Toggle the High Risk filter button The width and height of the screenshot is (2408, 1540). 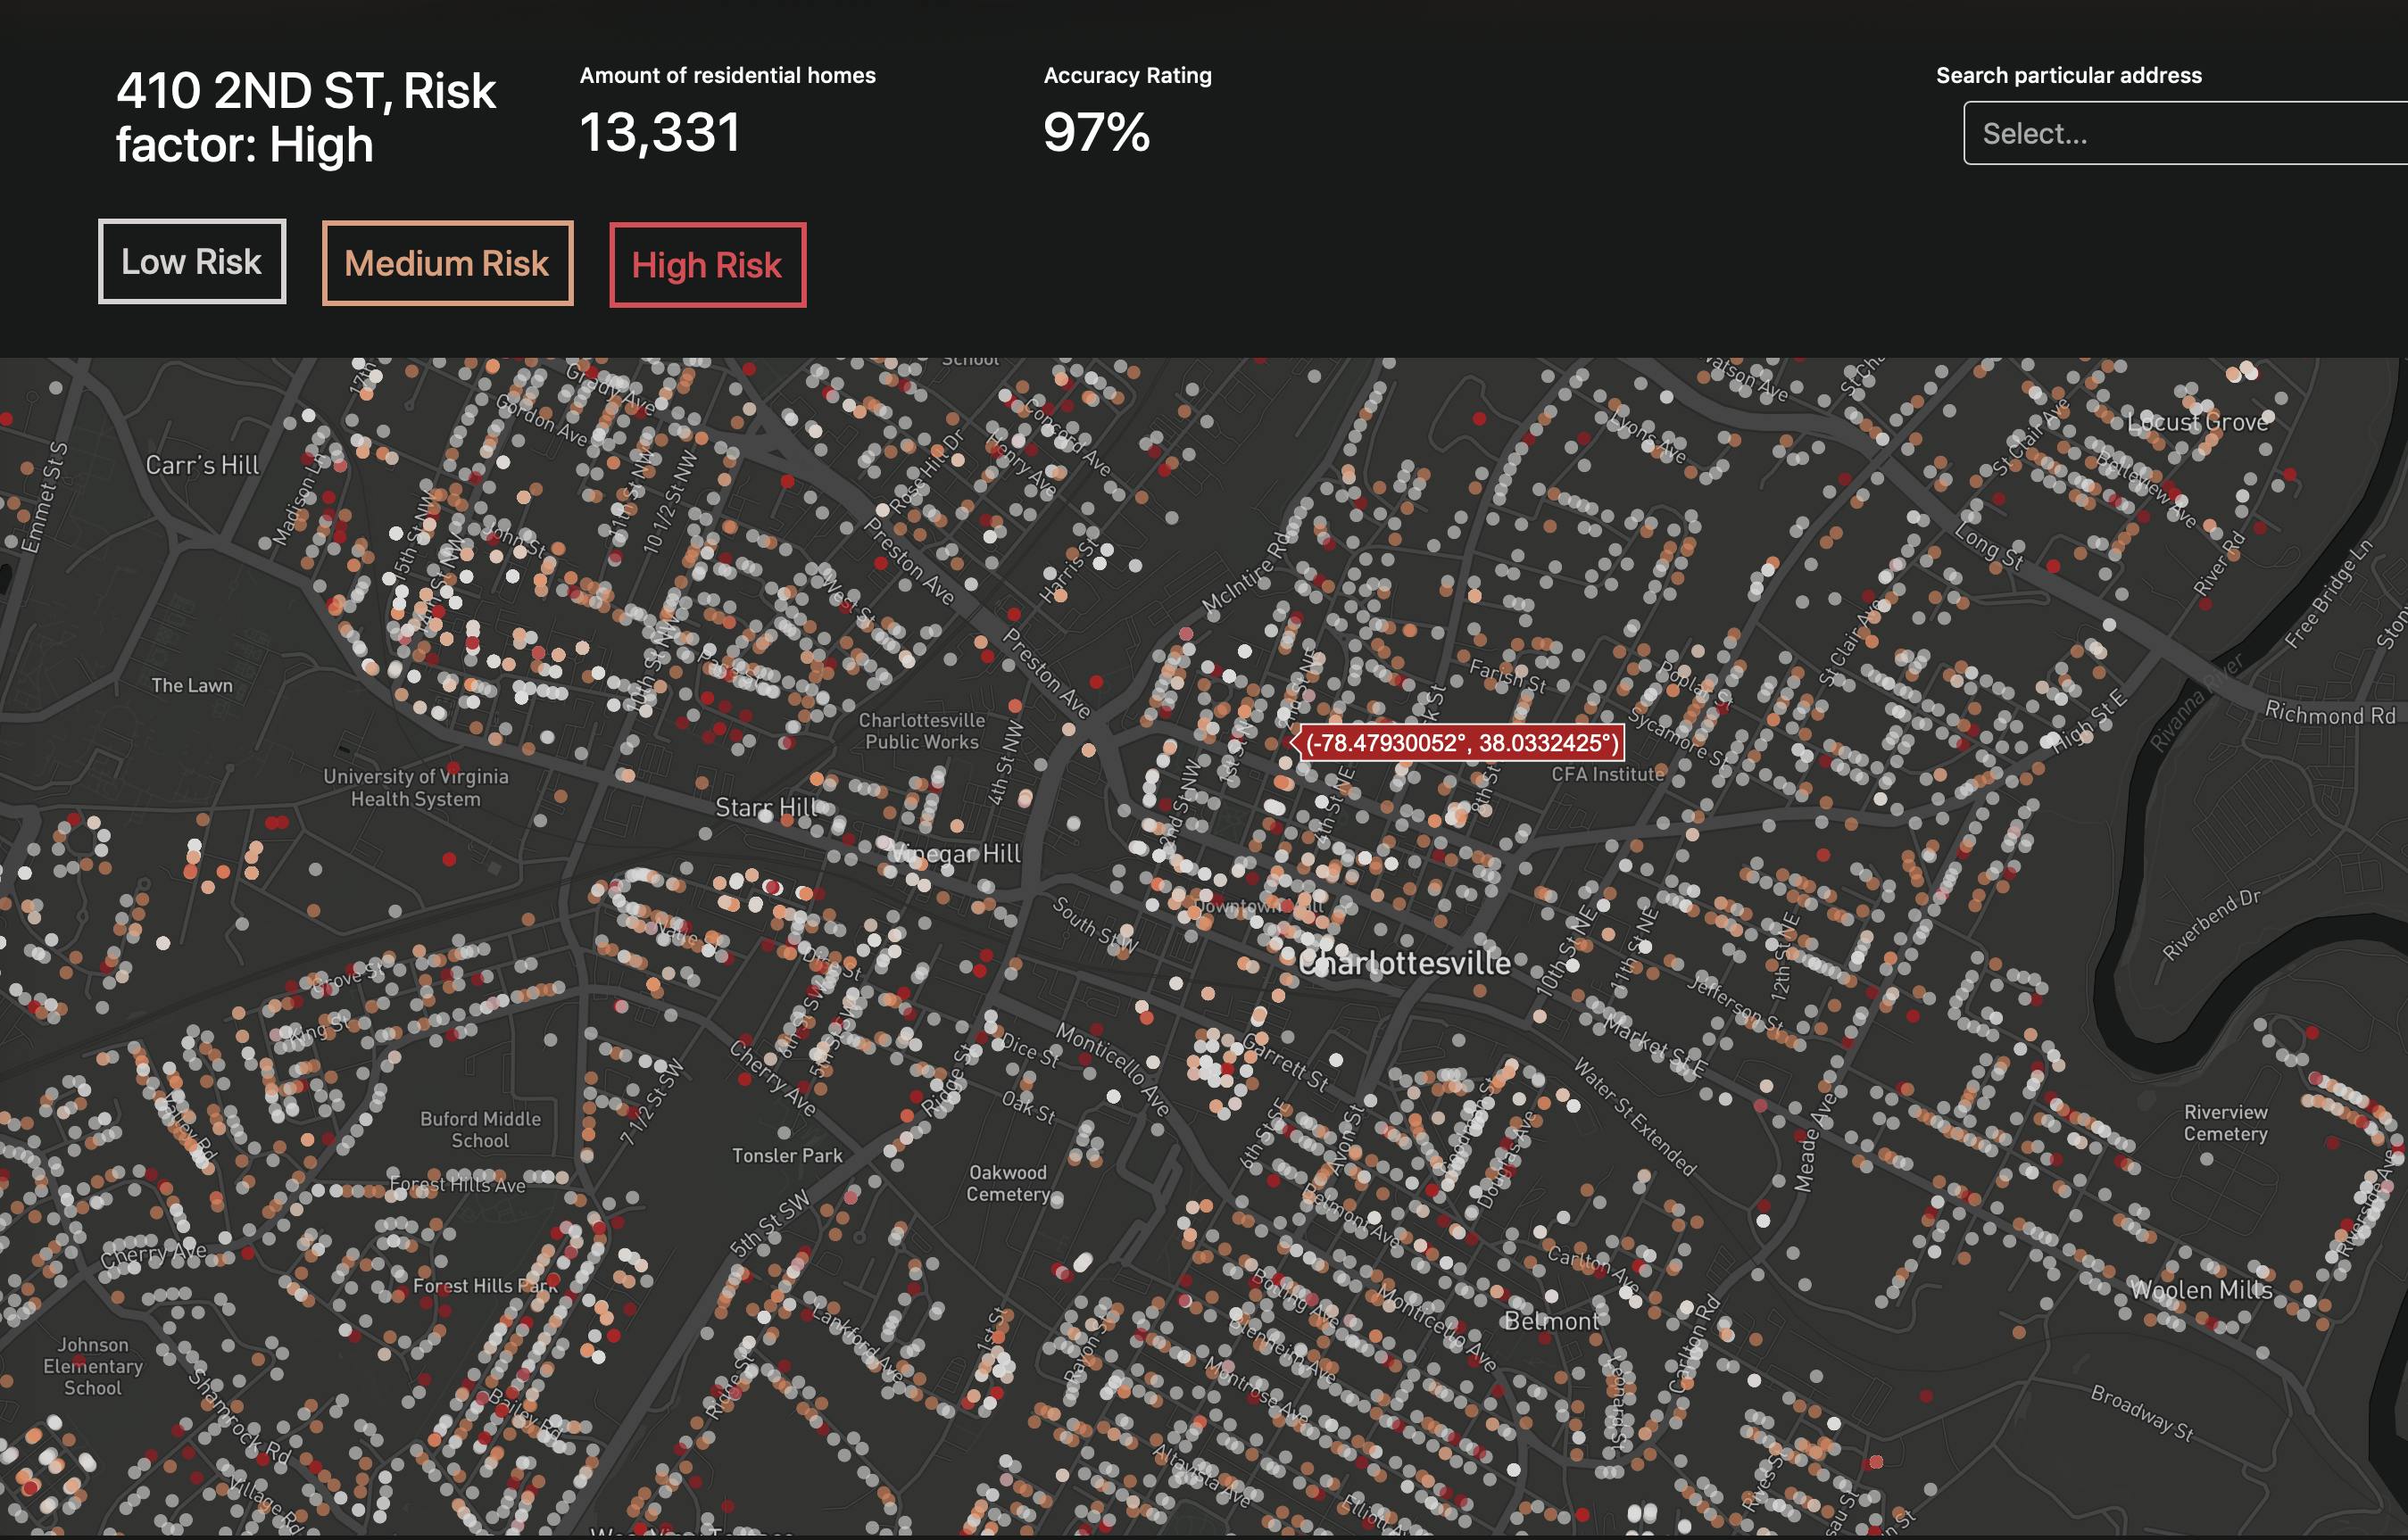(x=707, y=265)
